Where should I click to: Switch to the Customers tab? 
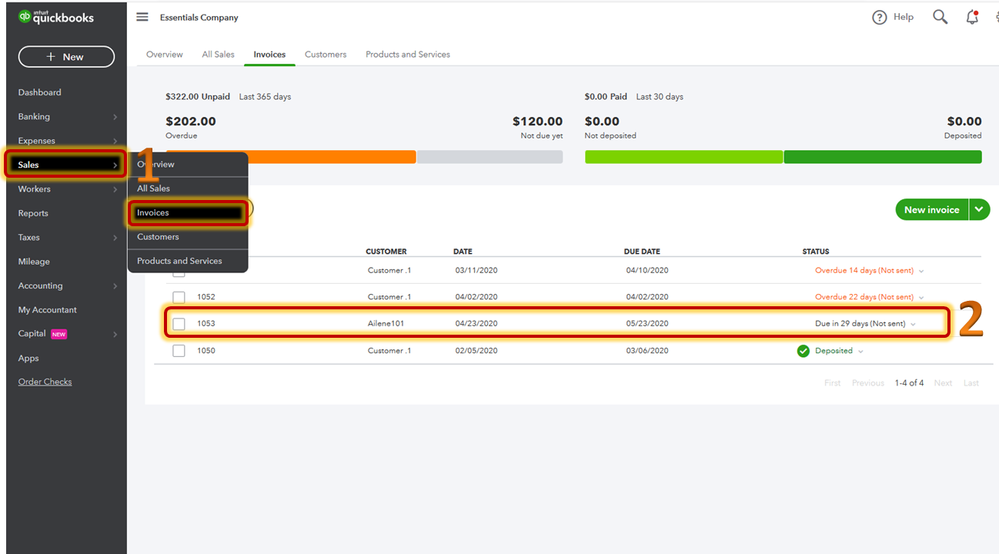tap(326, 55)
